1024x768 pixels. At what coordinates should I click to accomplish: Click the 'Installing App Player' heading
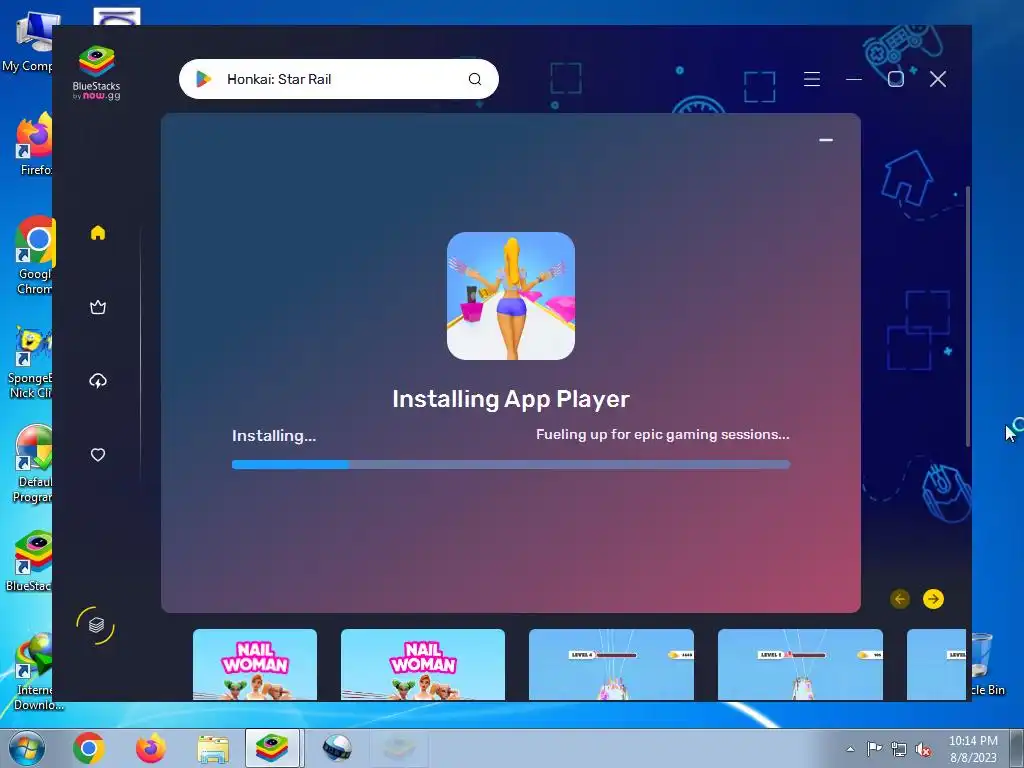click(511, 399)
